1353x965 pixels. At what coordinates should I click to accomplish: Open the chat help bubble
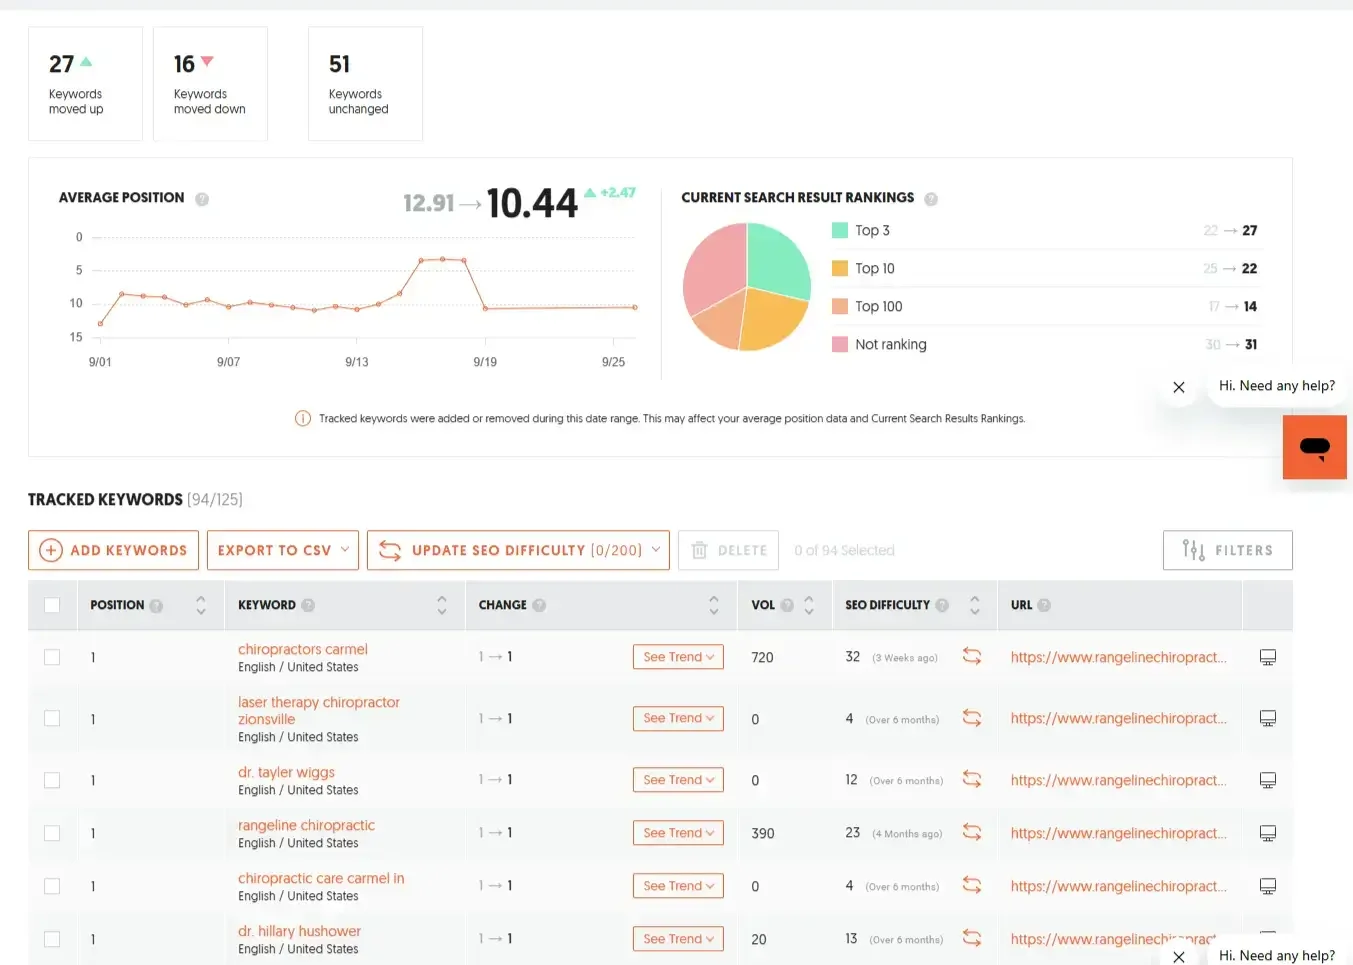click(x=1314, y=447)
